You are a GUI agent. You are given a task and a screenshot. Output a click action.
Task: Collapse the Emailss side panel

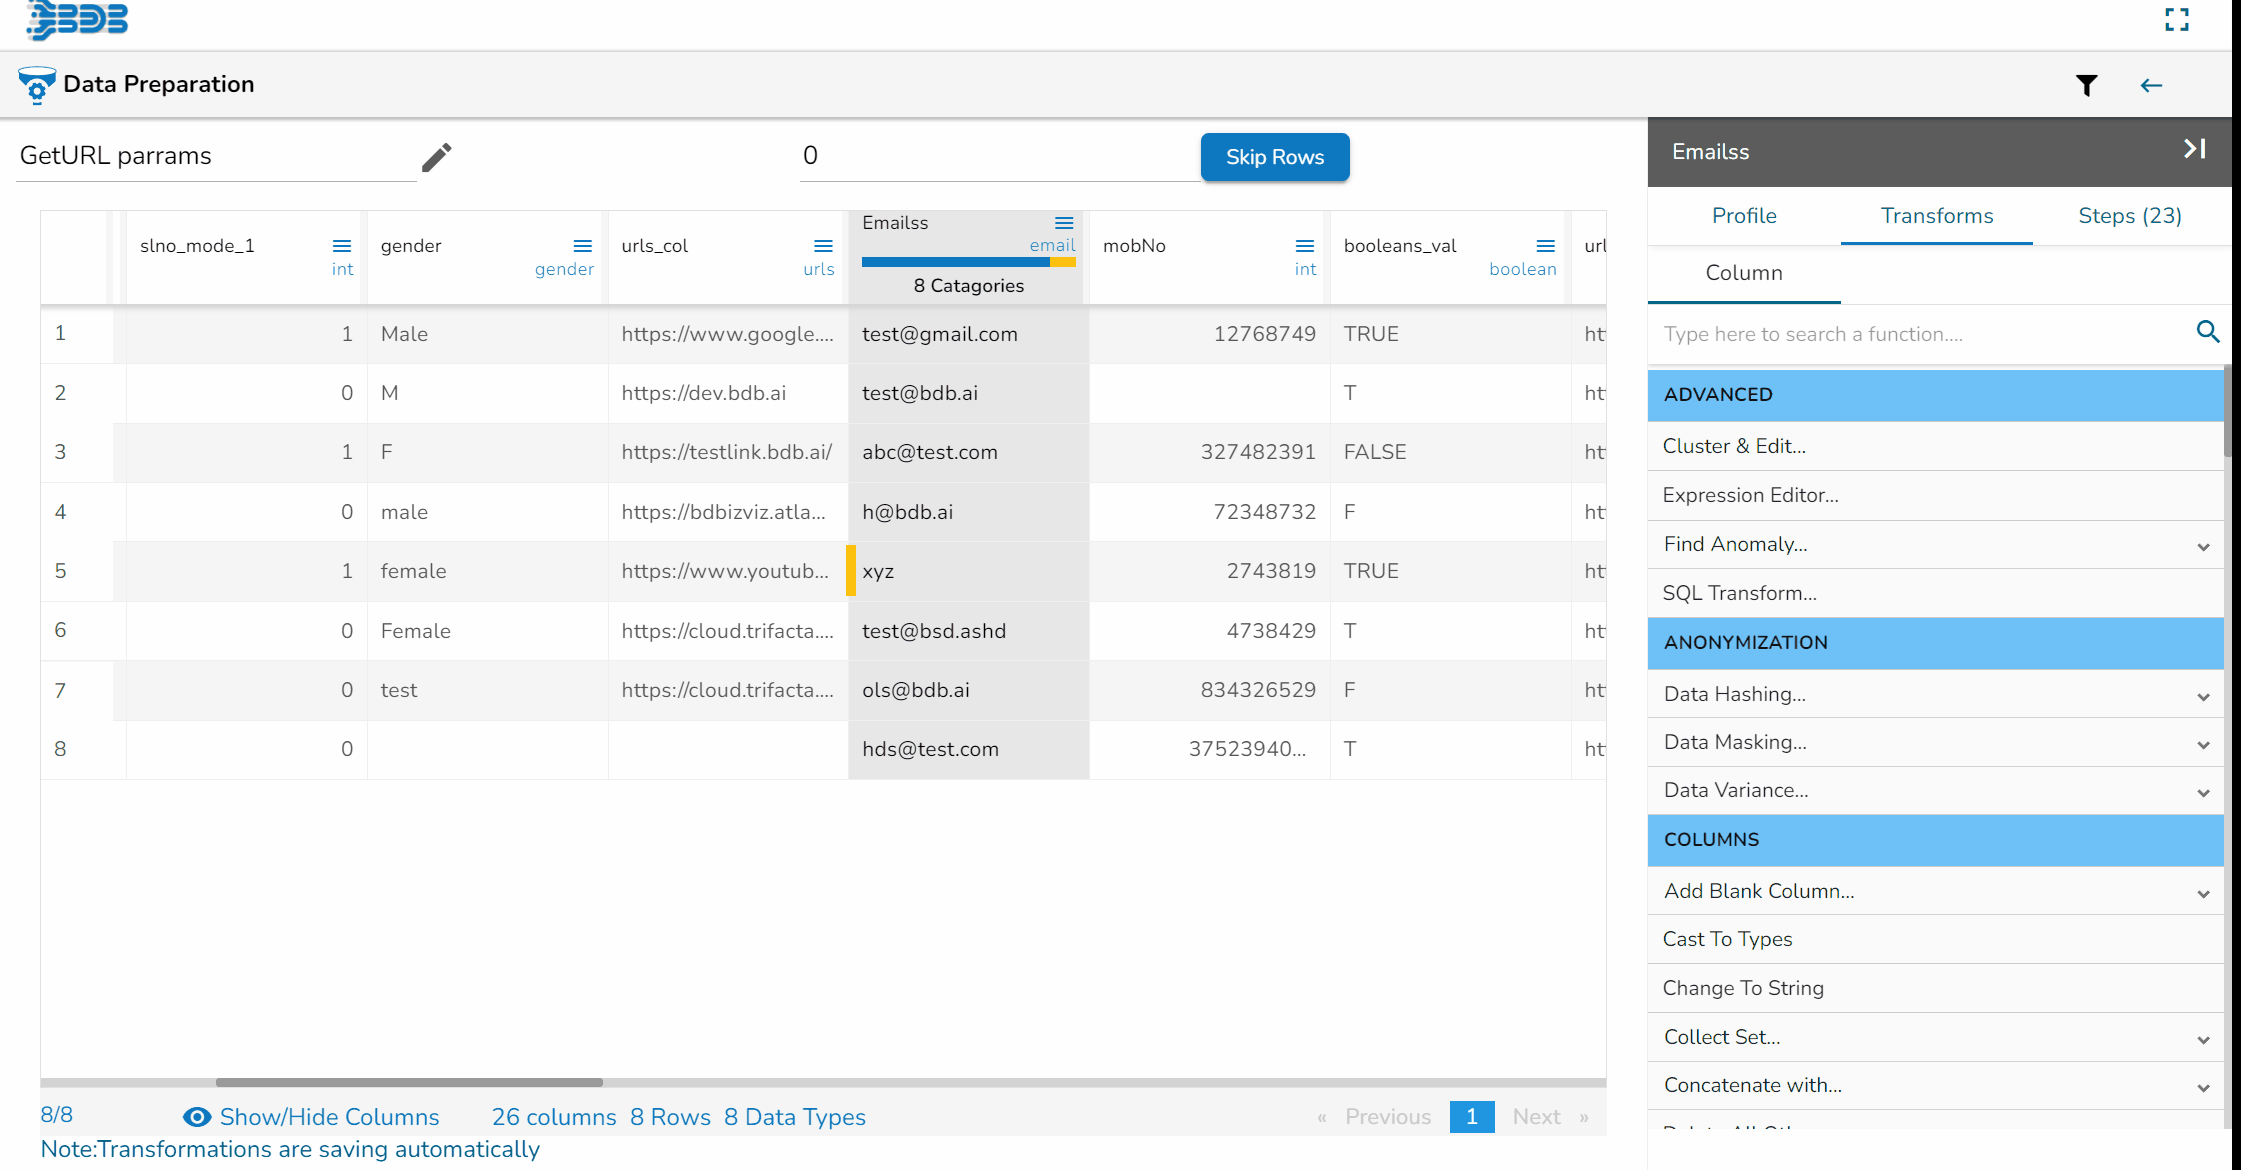(x=2194, y=150)
